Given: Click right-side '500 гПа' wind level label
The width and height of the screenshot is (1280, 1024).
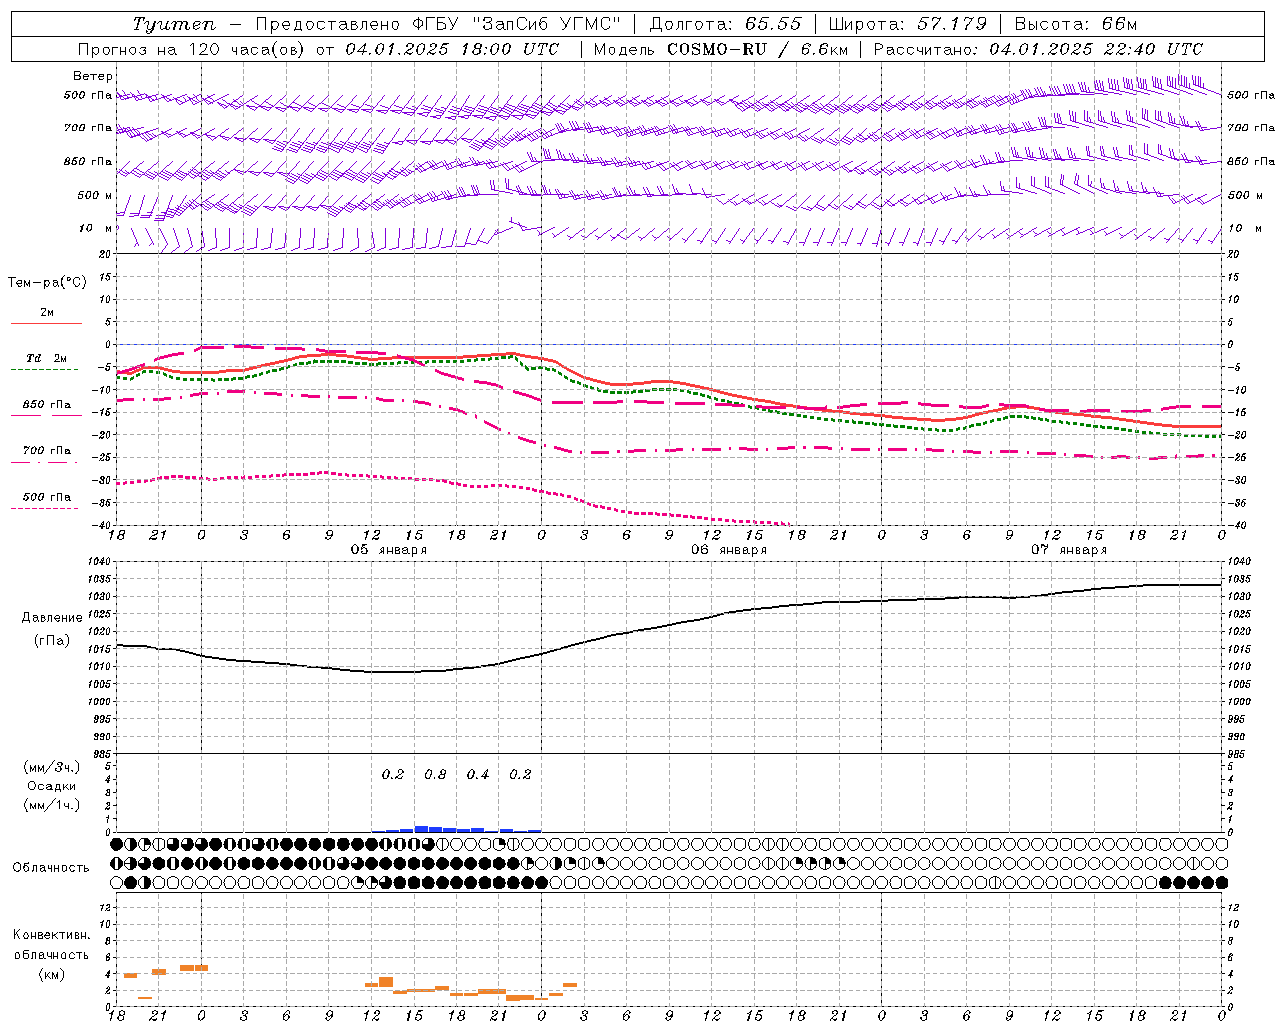Looking at the screenshot, I should [x=1251, y=95].
